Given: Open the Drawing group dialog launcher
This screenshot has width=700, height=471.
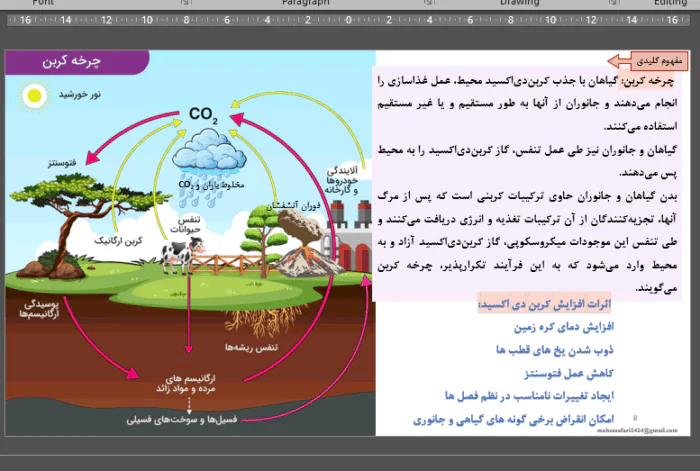Looking at the screenshot, I should [x=614, y=3].
